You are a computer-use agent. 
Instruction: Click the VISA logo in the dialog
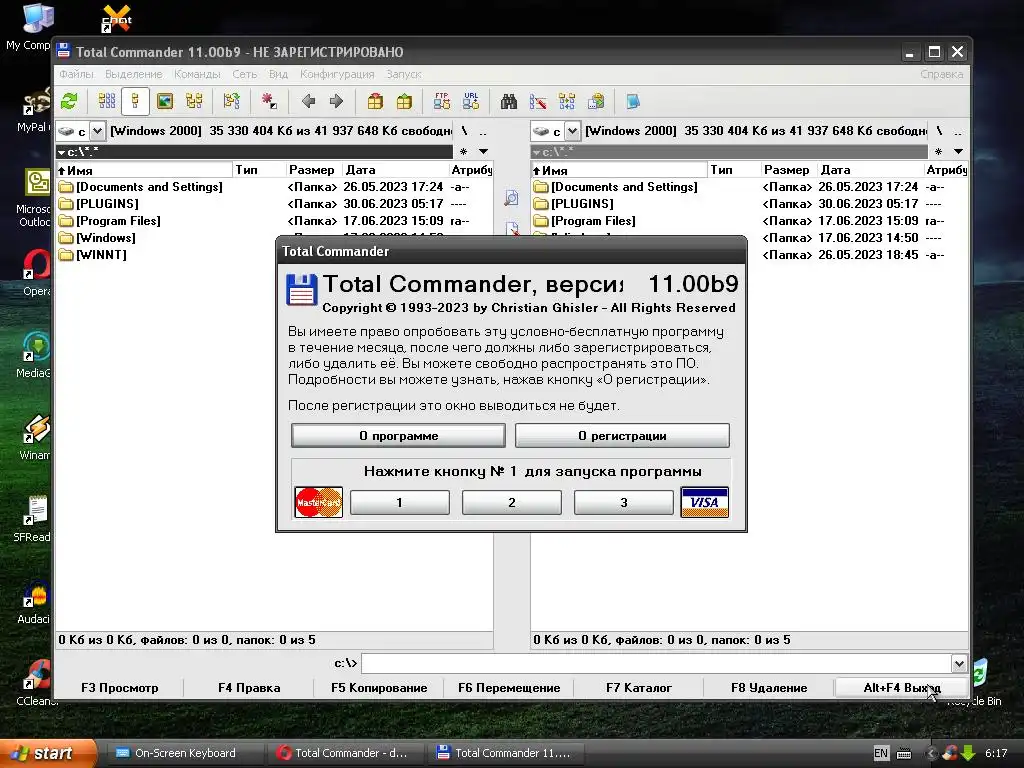705,502
